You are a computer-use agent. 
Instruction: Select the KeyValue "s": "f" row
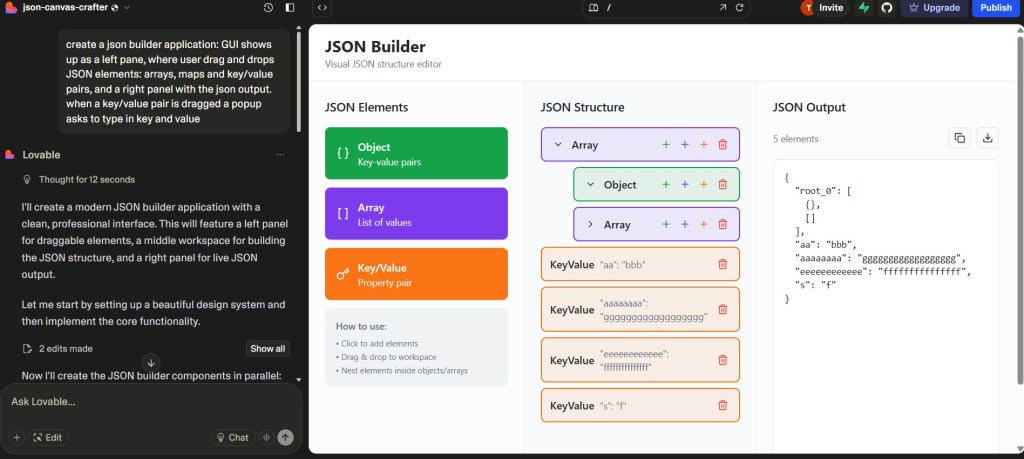click(640, 405)
